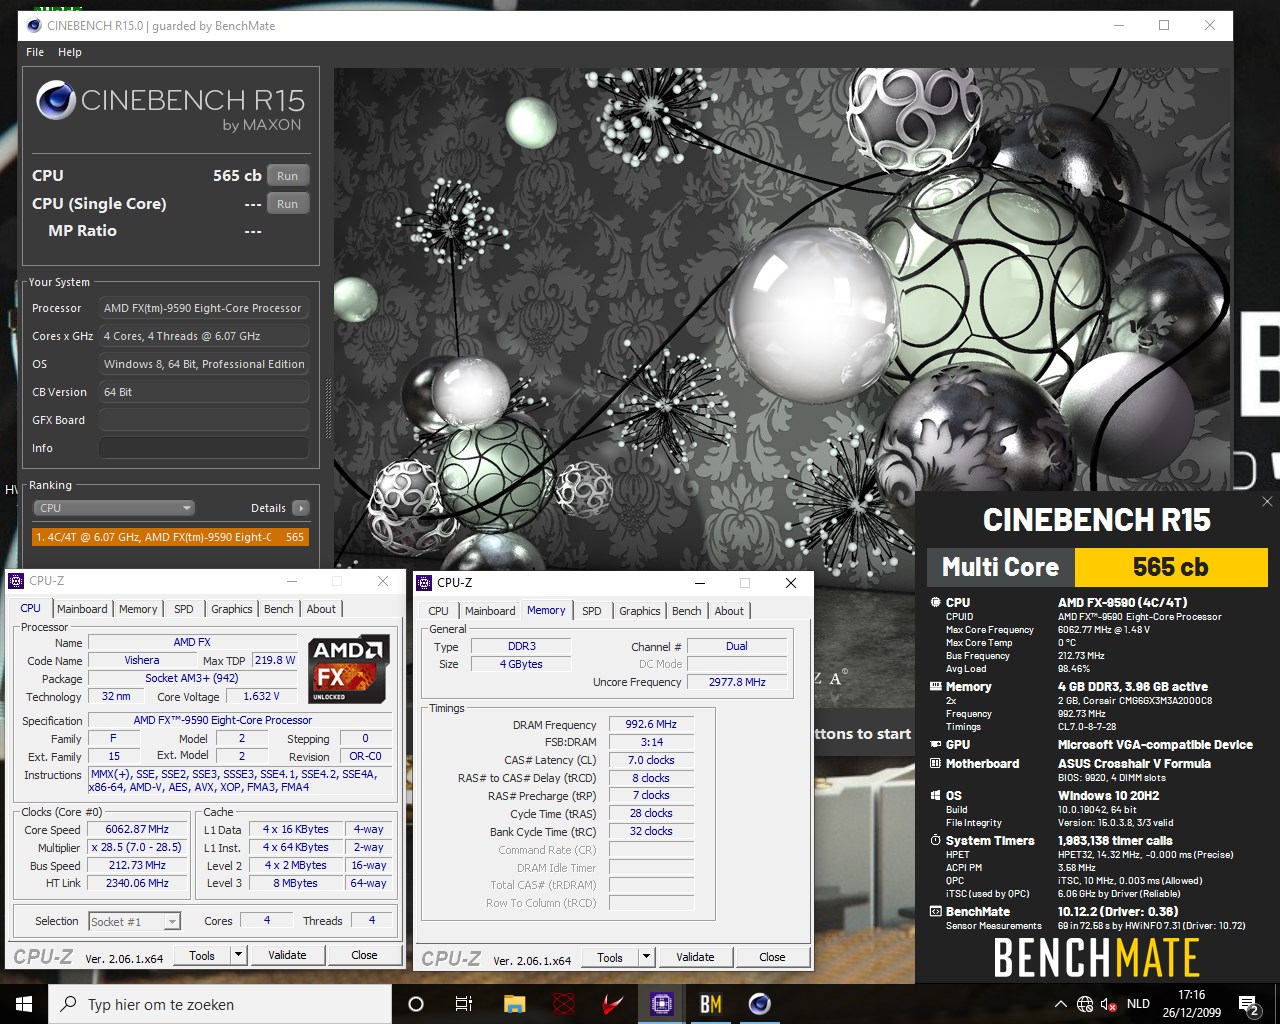Image resolution: width=1280 pixels, height=1024 pixels.
Task: Open the Help menu in Cinebench
Action: tap(70, 52)
